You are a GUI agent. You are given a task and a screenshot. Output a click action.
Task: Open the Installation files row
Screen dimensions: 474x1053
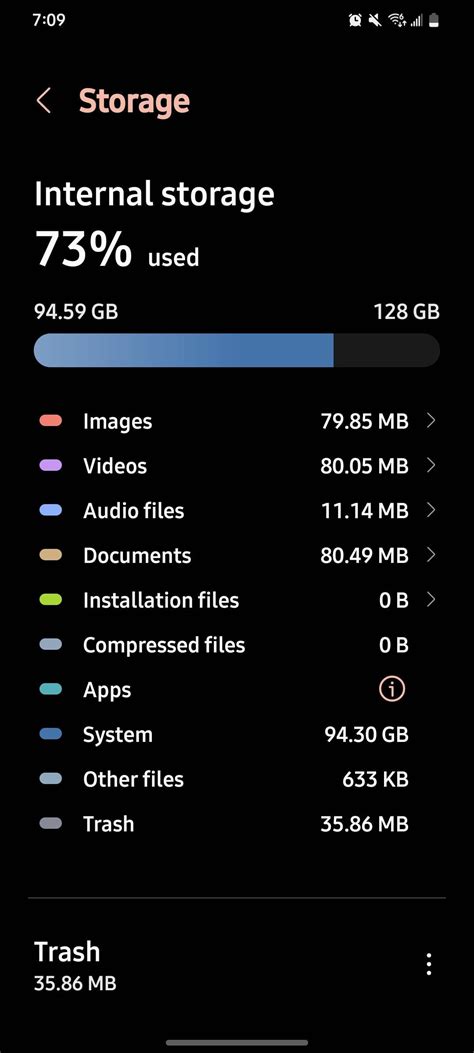pos(237,600)
